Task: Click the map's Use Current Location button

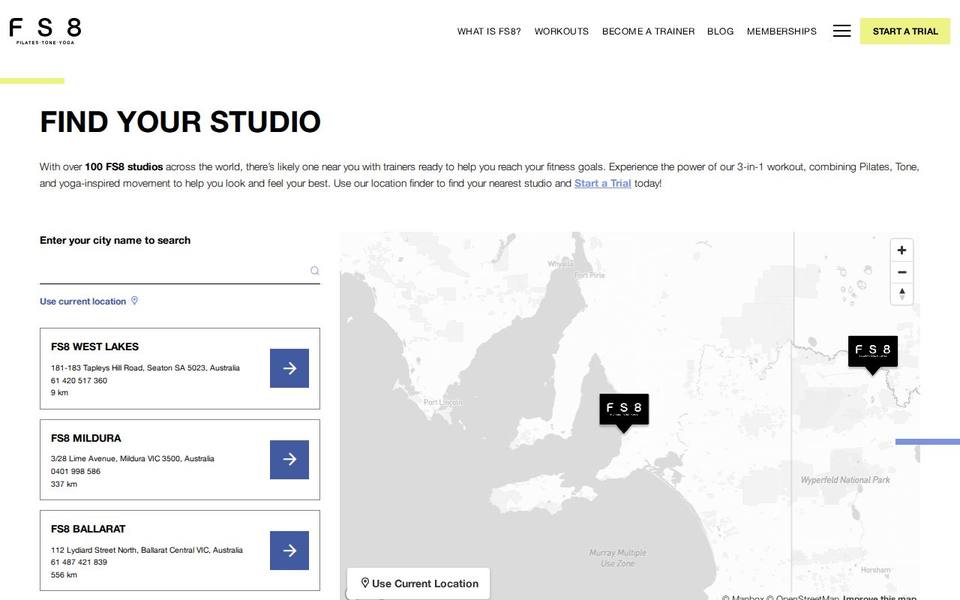Action: (419, 583)
